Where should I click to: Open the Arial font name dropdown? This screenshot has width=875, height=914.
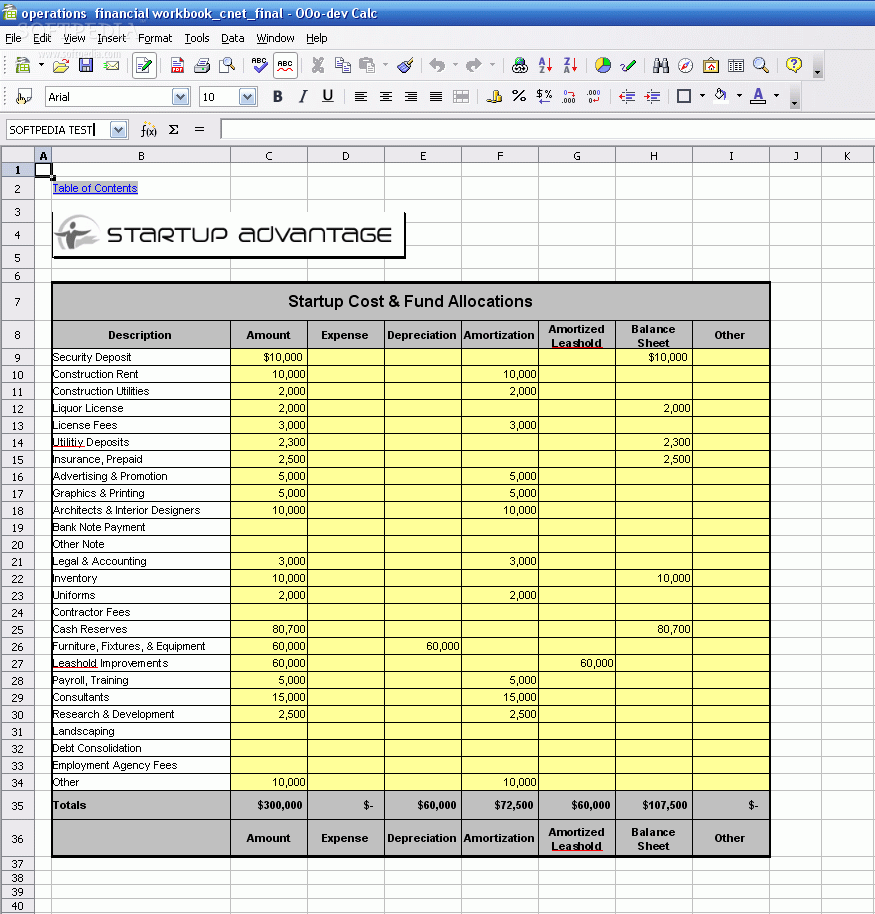coord(180,97)
